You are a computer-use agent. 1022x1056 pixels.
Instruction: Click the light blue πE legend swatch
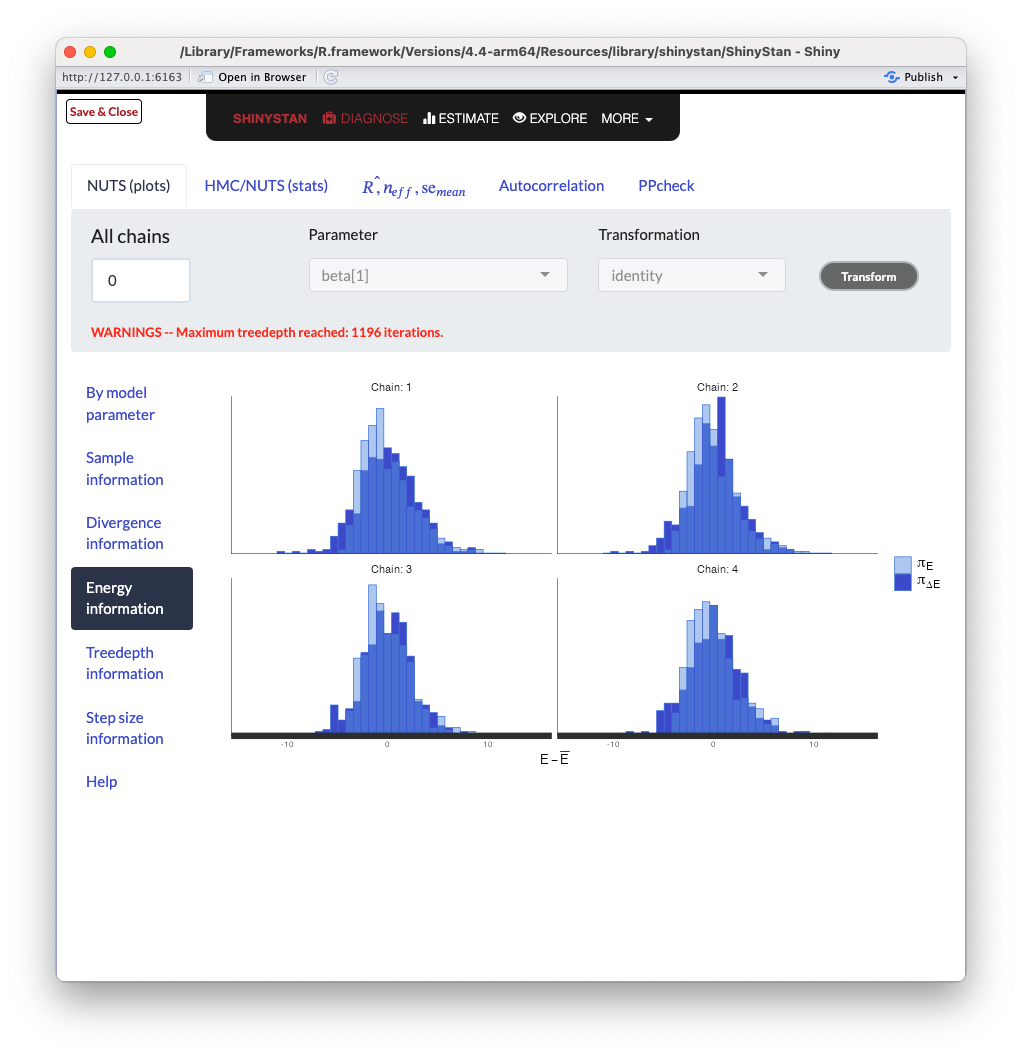click(x=903, y=565)
